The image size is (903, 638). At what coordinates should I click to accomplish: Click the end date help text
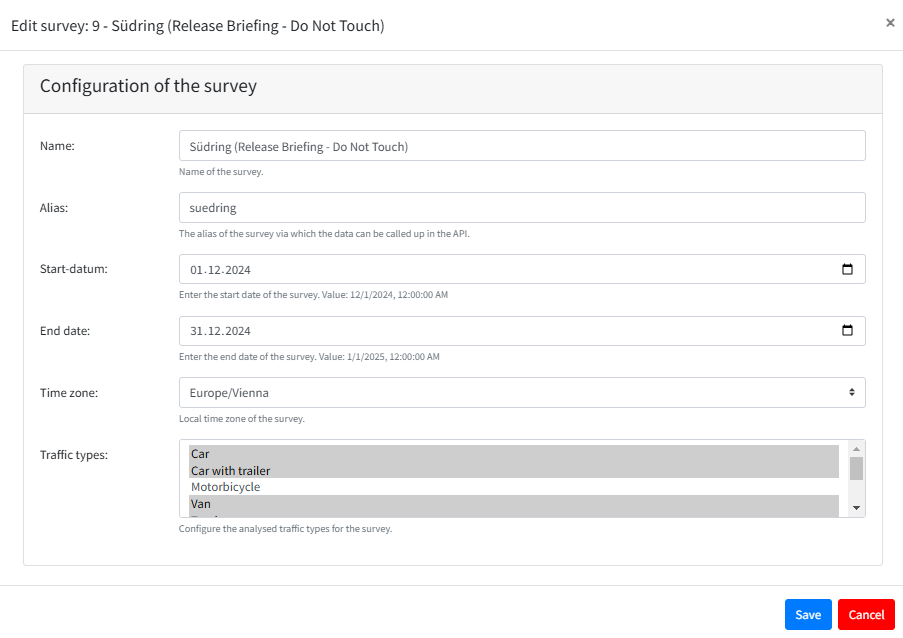(309, 357)
